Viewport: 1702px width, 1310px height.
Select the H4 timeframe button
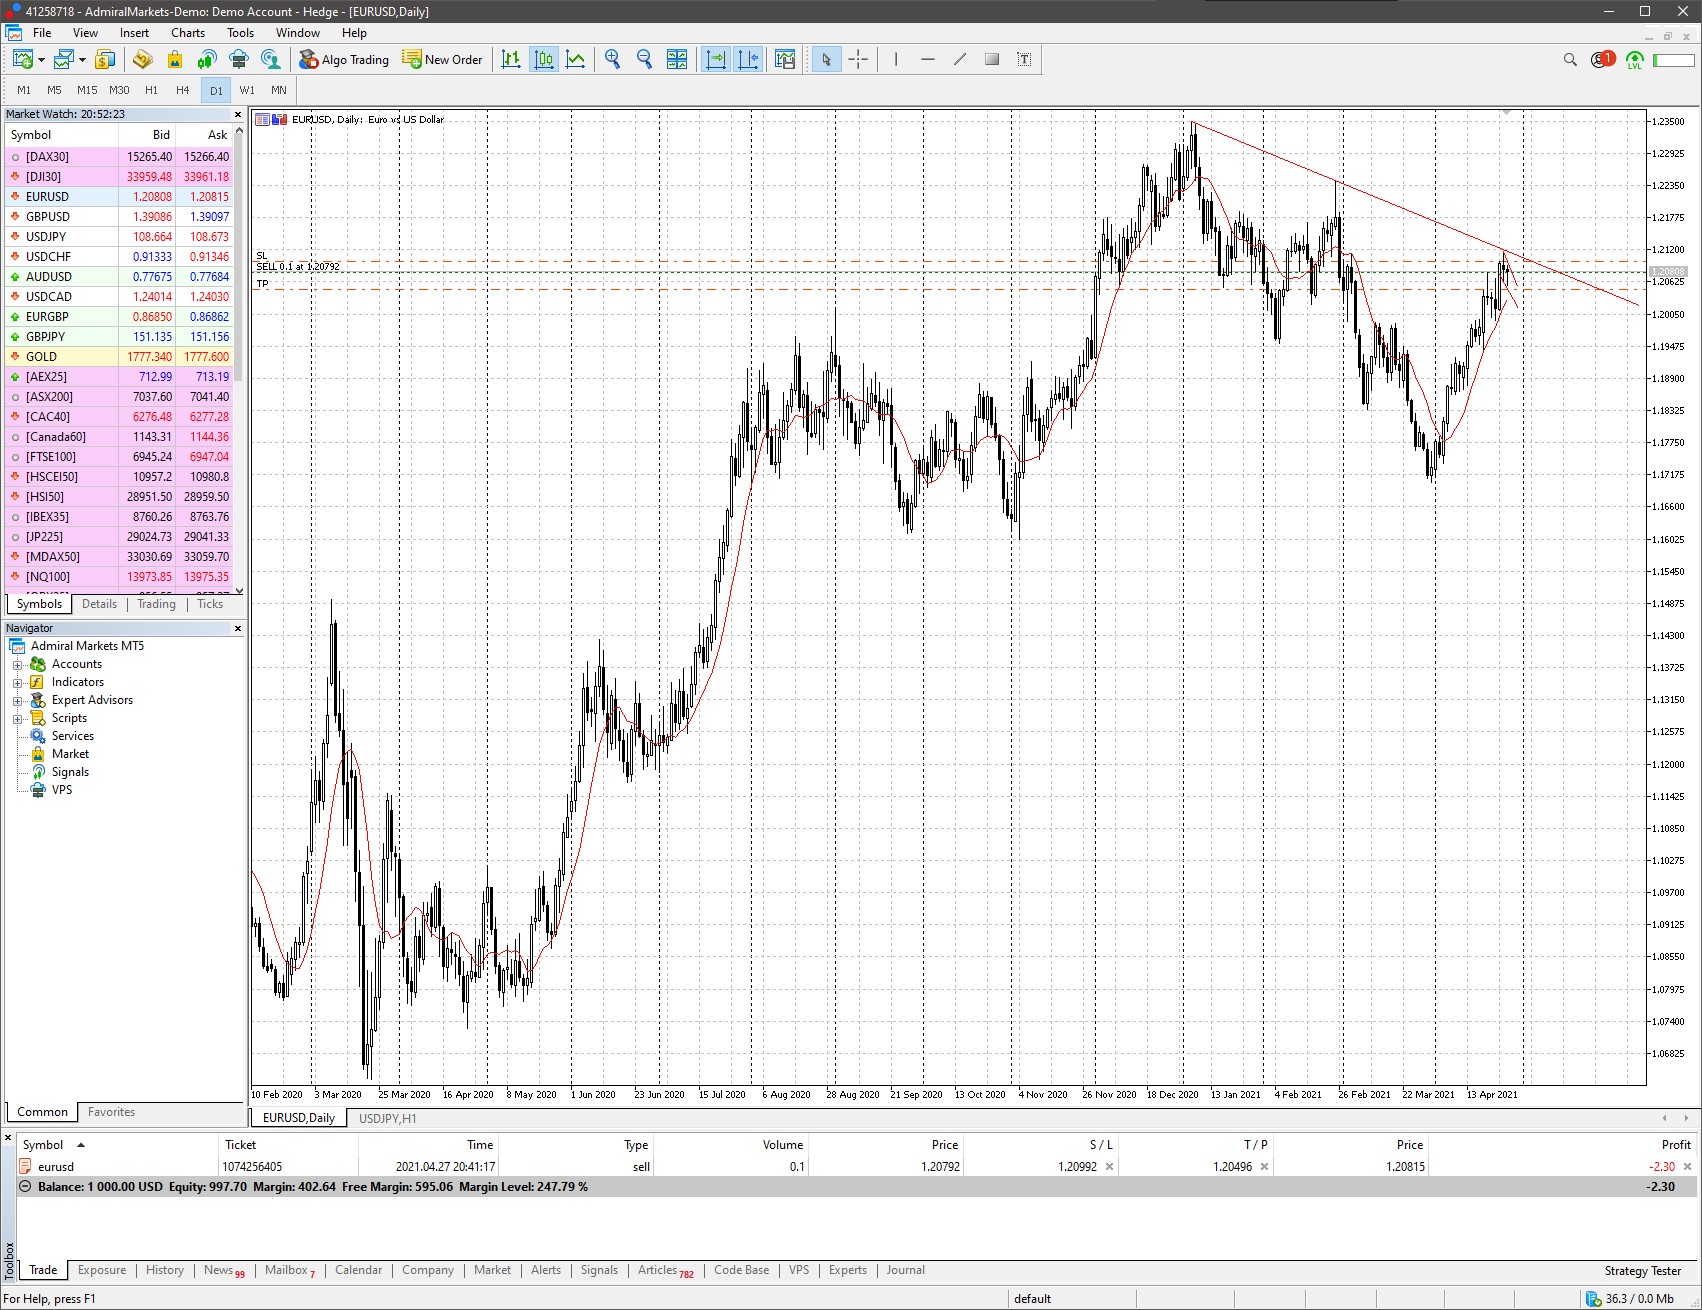(x=182, y=90)
